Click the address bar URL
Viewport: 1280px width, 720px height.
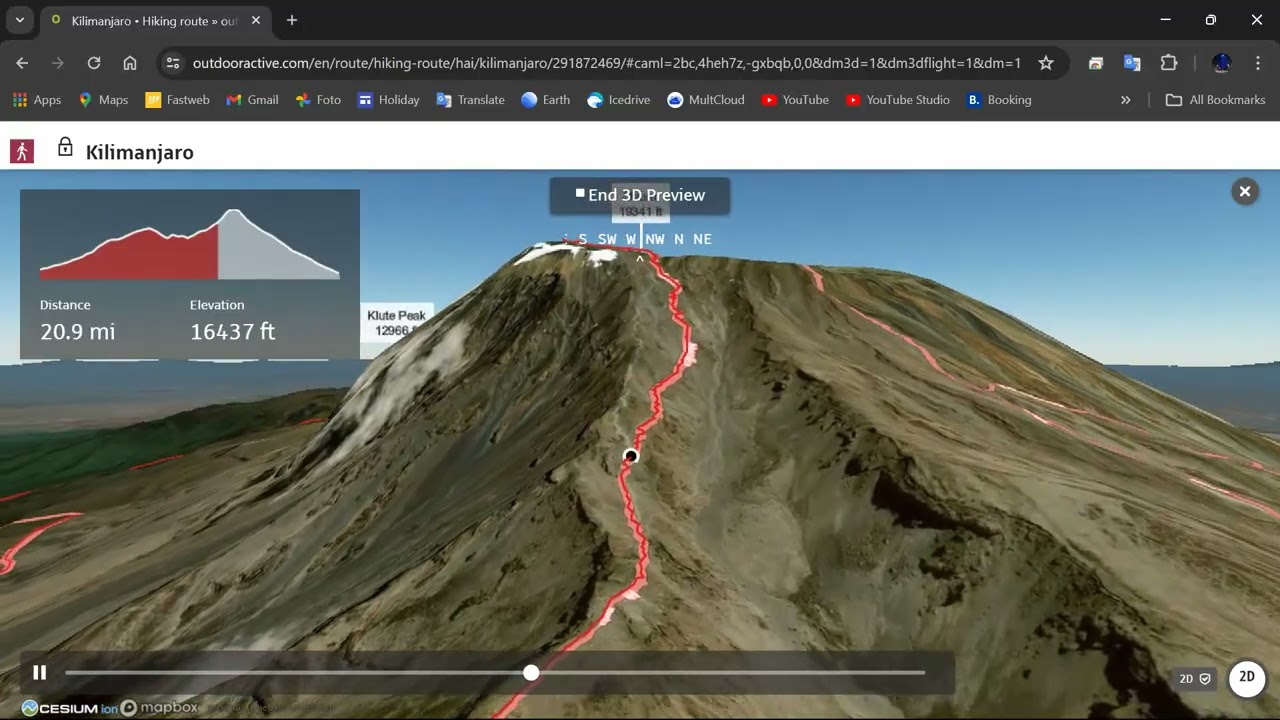click(606, 63)
